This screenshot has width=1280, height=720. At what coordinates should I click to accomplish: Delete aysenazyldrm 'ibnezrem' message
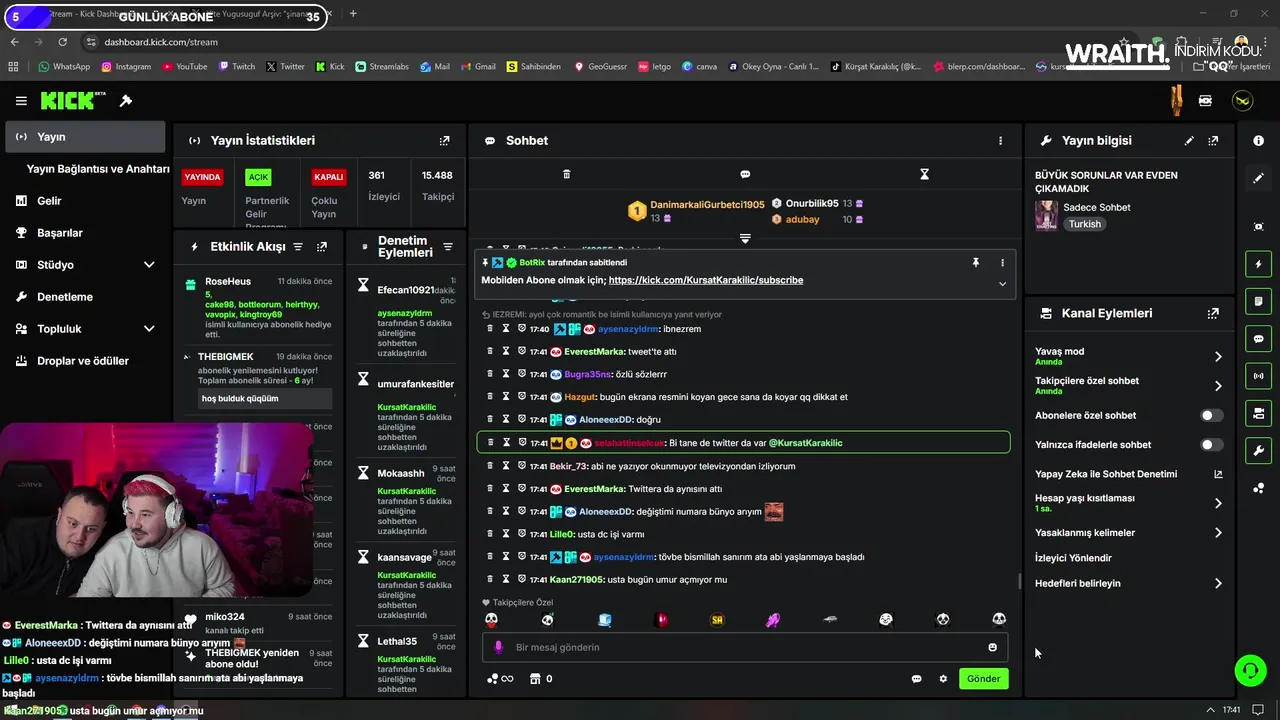490,329
